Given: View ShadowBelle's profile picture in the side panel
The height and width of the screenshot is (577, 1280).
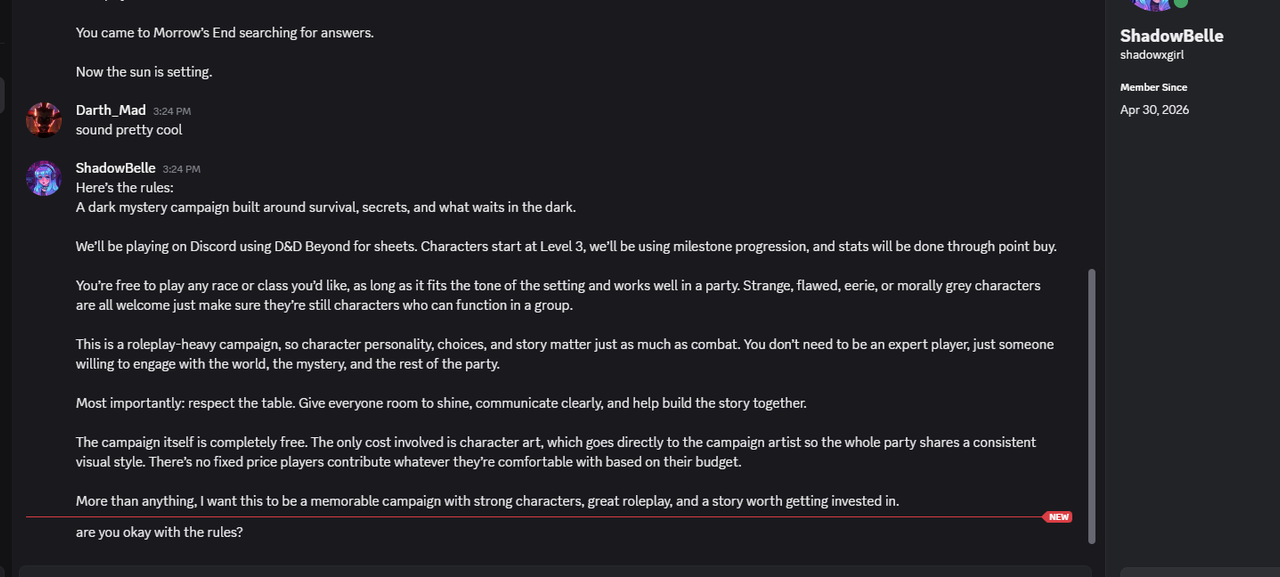Looking at the screenshot, I should pyautogui.click(x=1152, y=5).
